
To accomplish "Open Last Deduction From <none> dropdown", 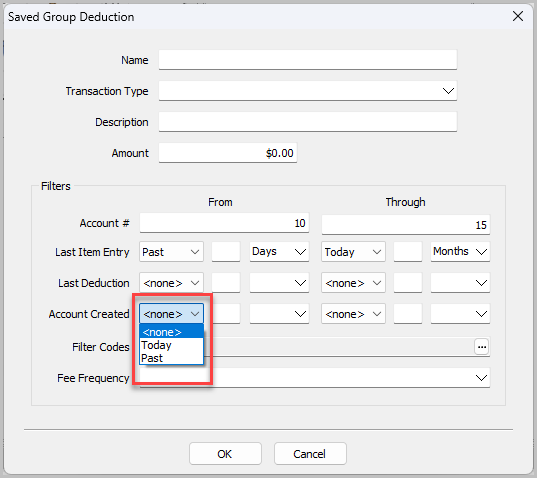I will 171,283.
